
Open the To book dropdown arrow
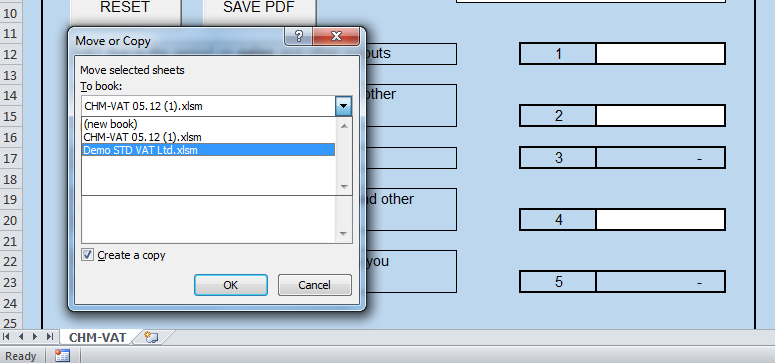tap(344, 106)
